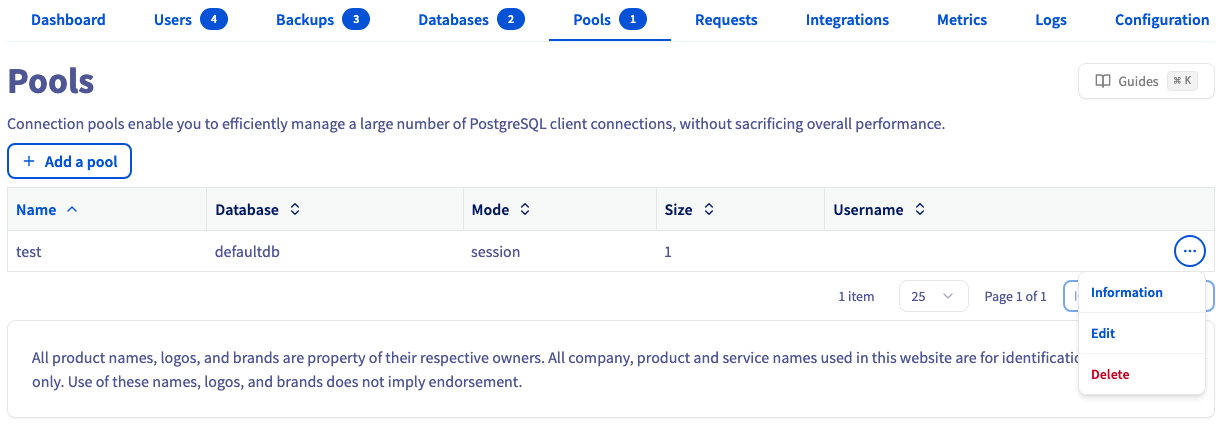Click the plus icon on Add a pool
This screenshot has height=426, width=1224.
point(29,161)
